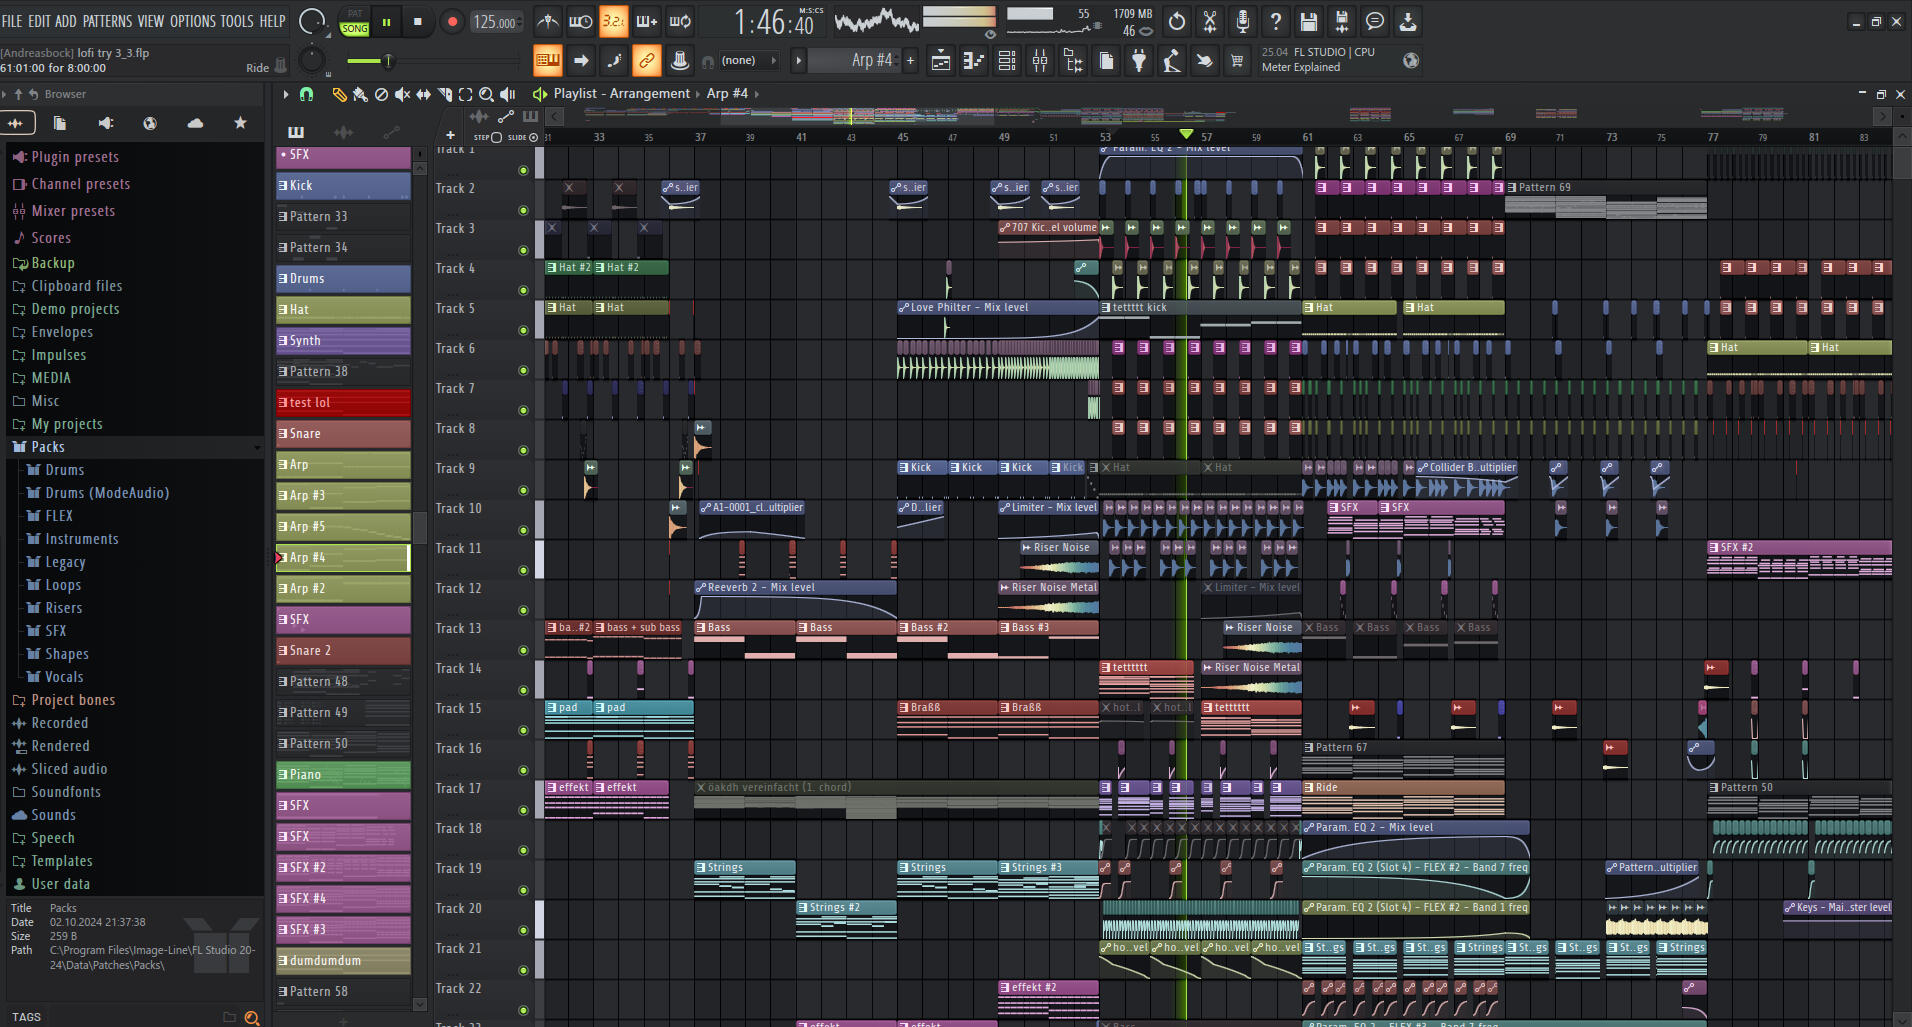The height and width of the screenshot is (1027, 1912).
Task: Collapse the Packs folder in the browser
Action: 47,447
